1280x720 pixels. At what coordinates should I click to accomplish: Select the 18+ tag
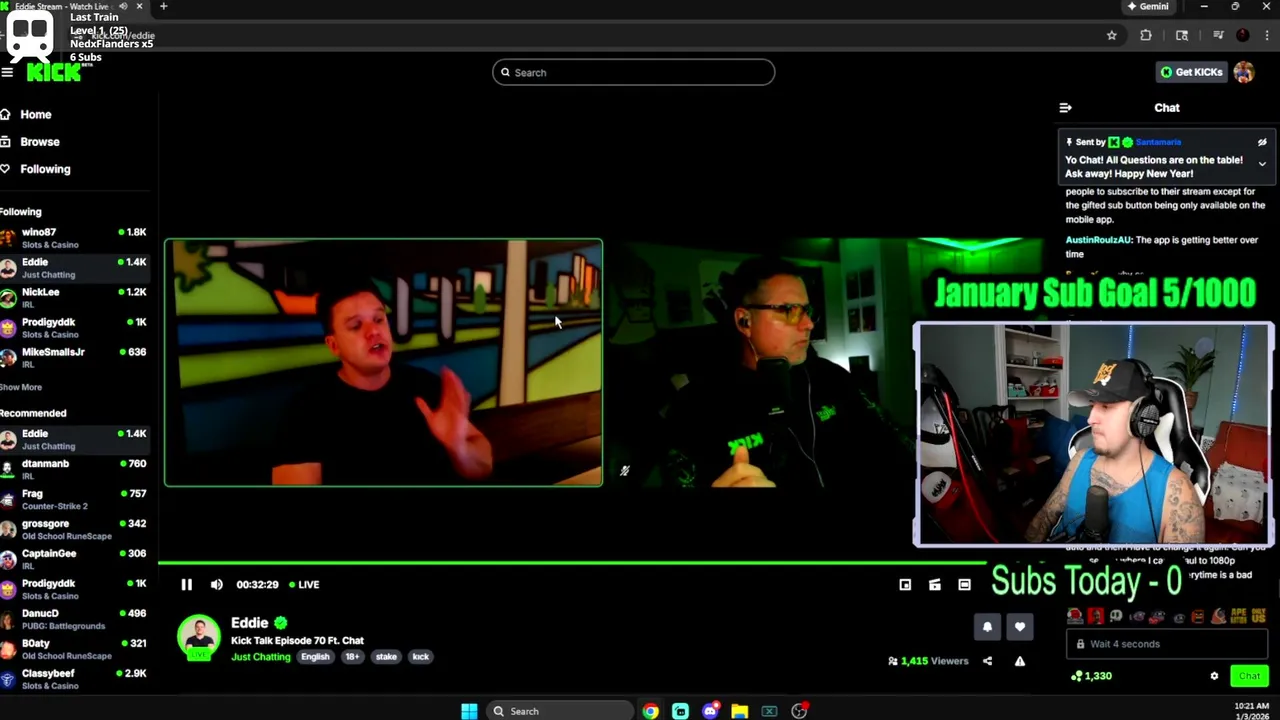pyautogui.click(x=352, y=657)
